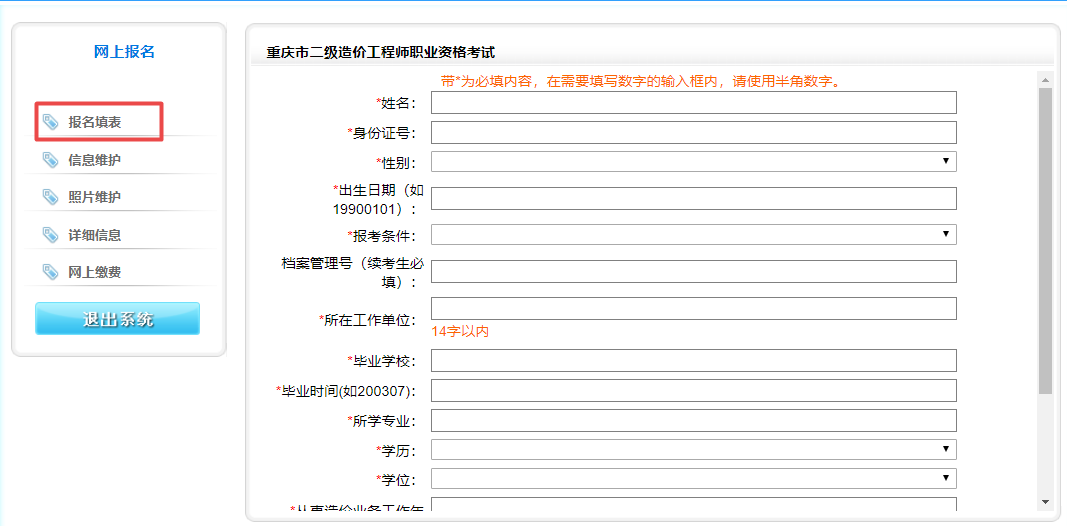Open 照片维护 from the sidebar
This screenshot has height=526, width=1067.
click(95, 197)
